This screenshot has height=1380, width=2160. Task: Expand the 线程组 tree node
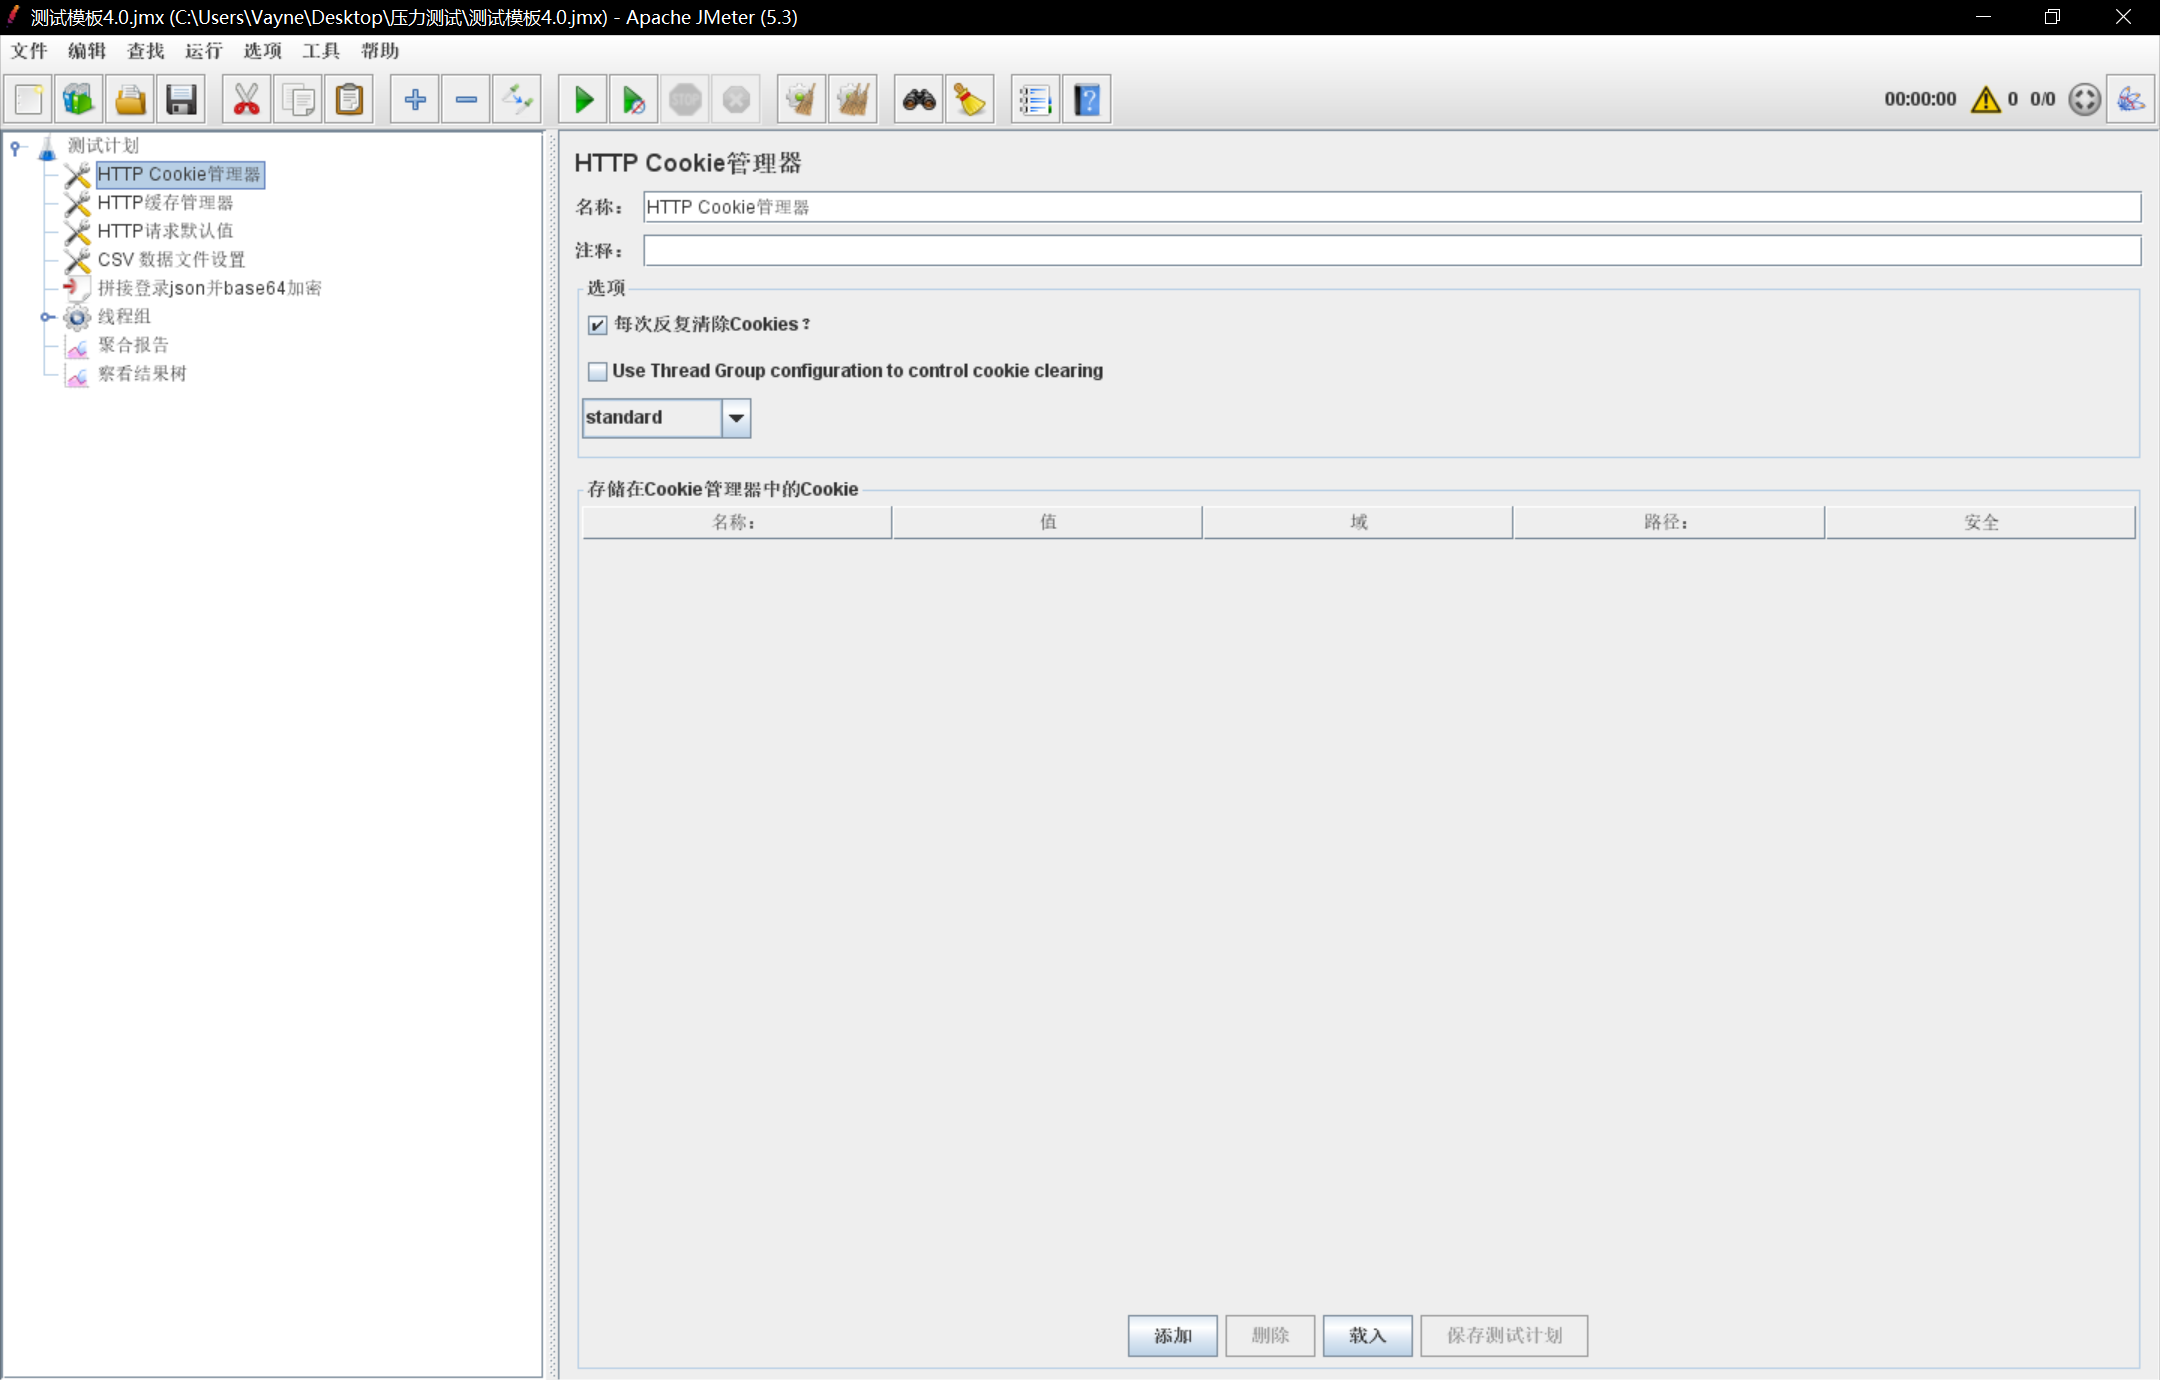click(x=47, y=317)
